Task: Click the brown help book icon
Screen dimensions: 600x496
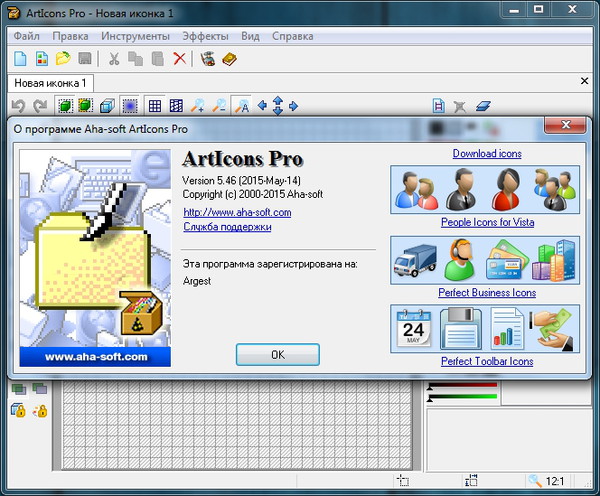Action: [x=230, y=59]
